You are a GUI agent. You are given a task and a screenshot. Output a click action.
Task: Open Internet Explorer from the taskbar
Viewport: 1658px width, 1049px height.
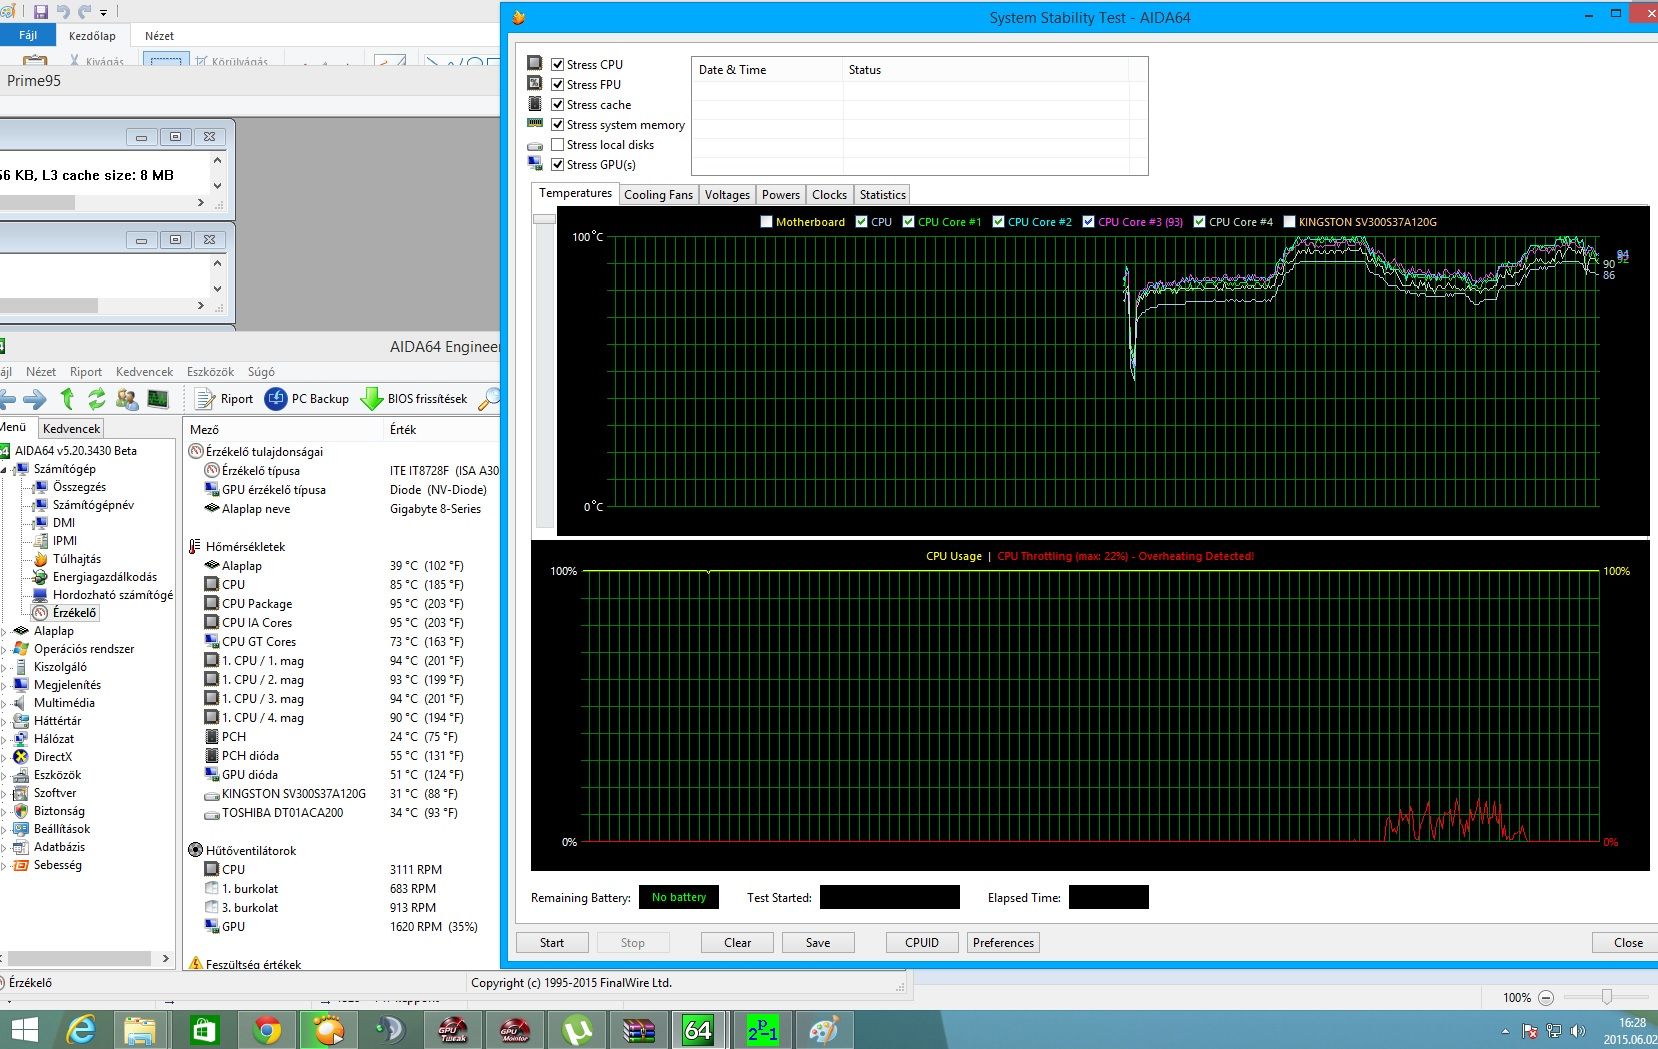pyautogui.click(x=81, y=1030)
